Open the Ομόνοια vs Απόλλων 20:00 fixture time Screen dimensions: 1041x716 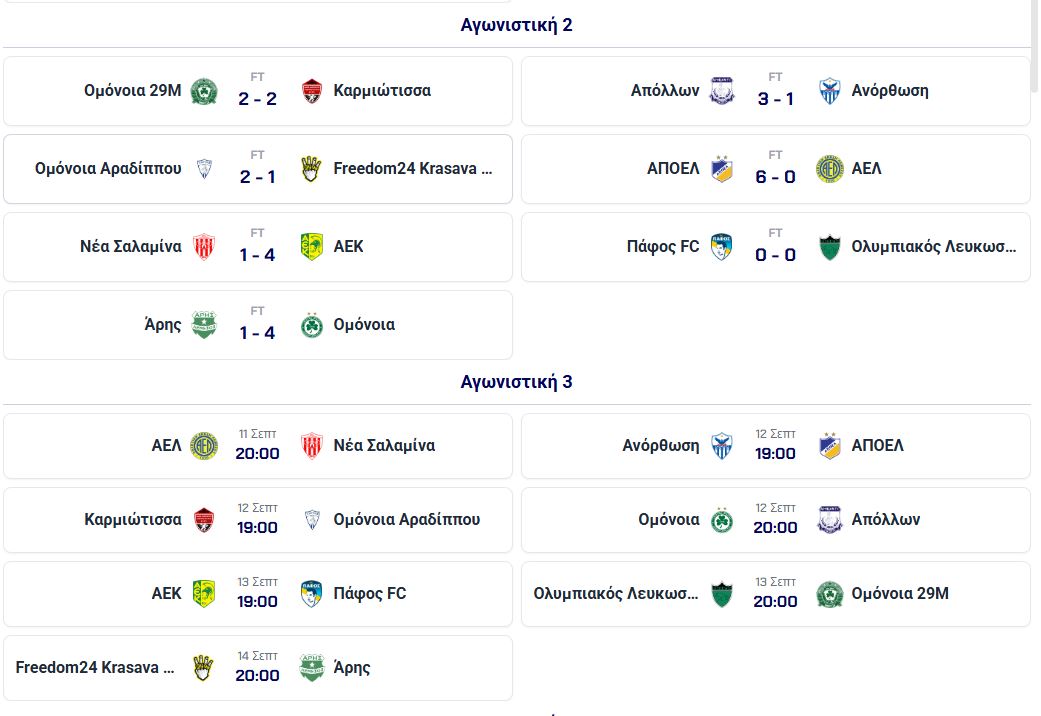click(x=775, y=527)
